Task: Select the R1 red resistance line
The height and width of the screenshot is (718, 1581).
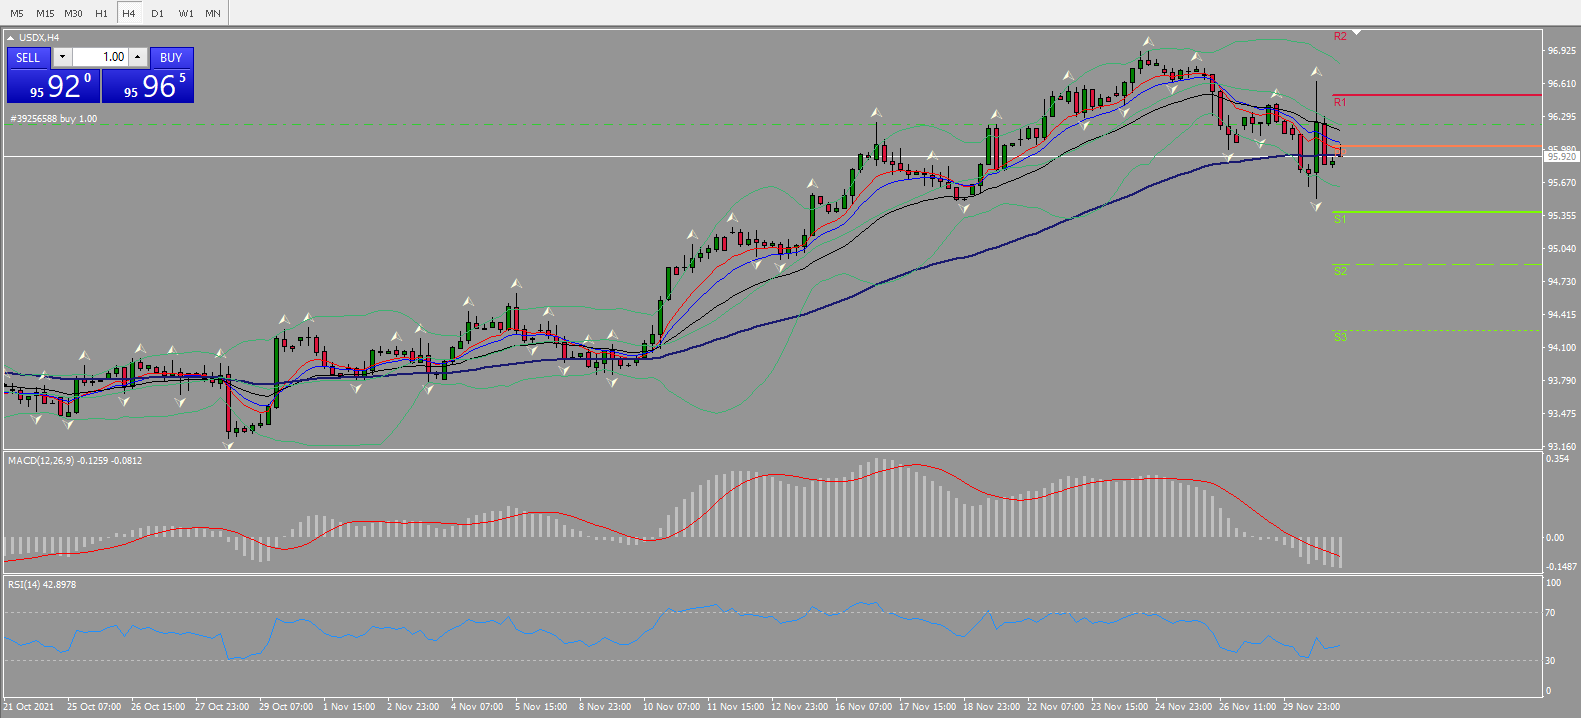Action: click(1437, 95)
